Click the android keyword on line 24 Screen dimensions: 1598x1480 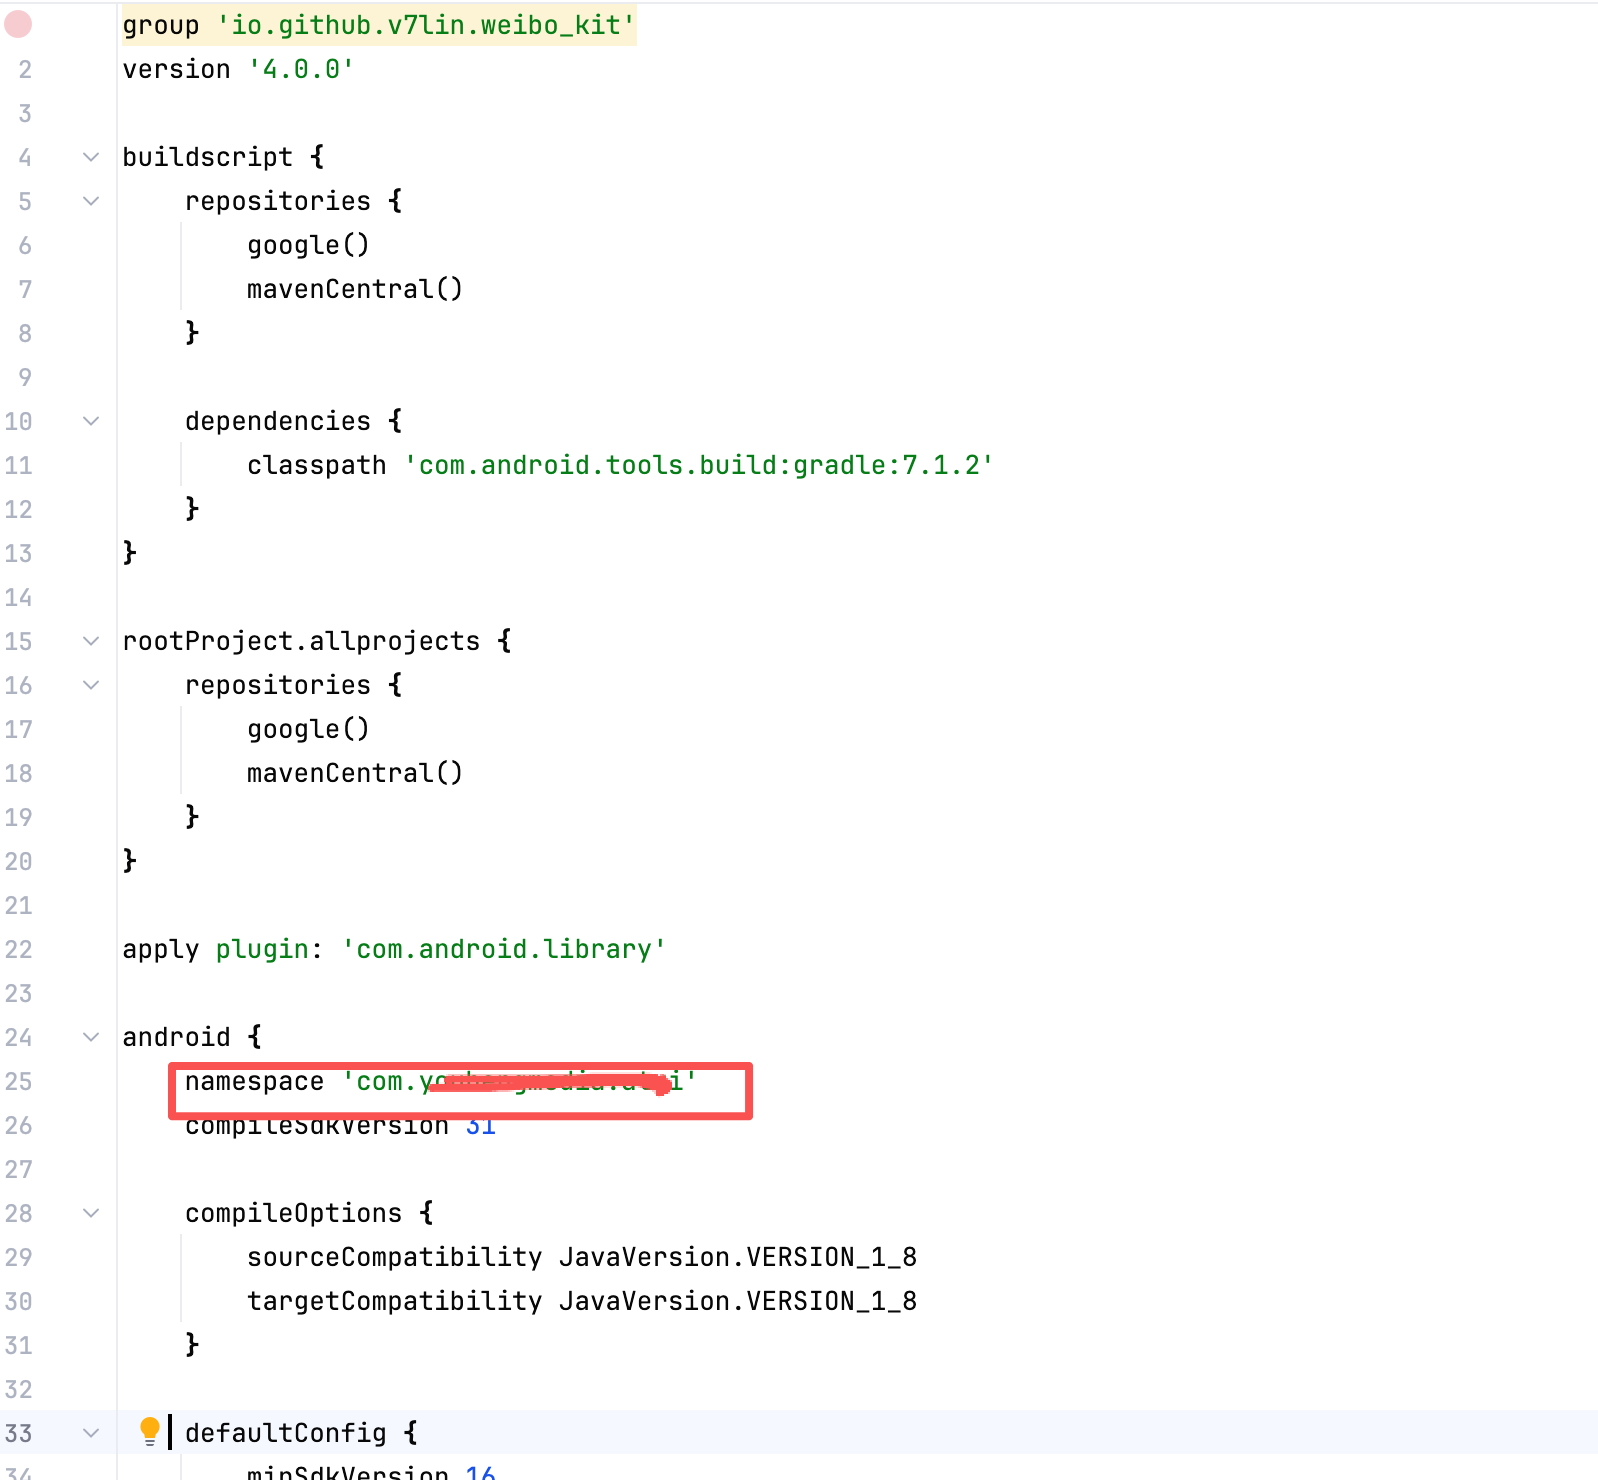point(177,1037)
